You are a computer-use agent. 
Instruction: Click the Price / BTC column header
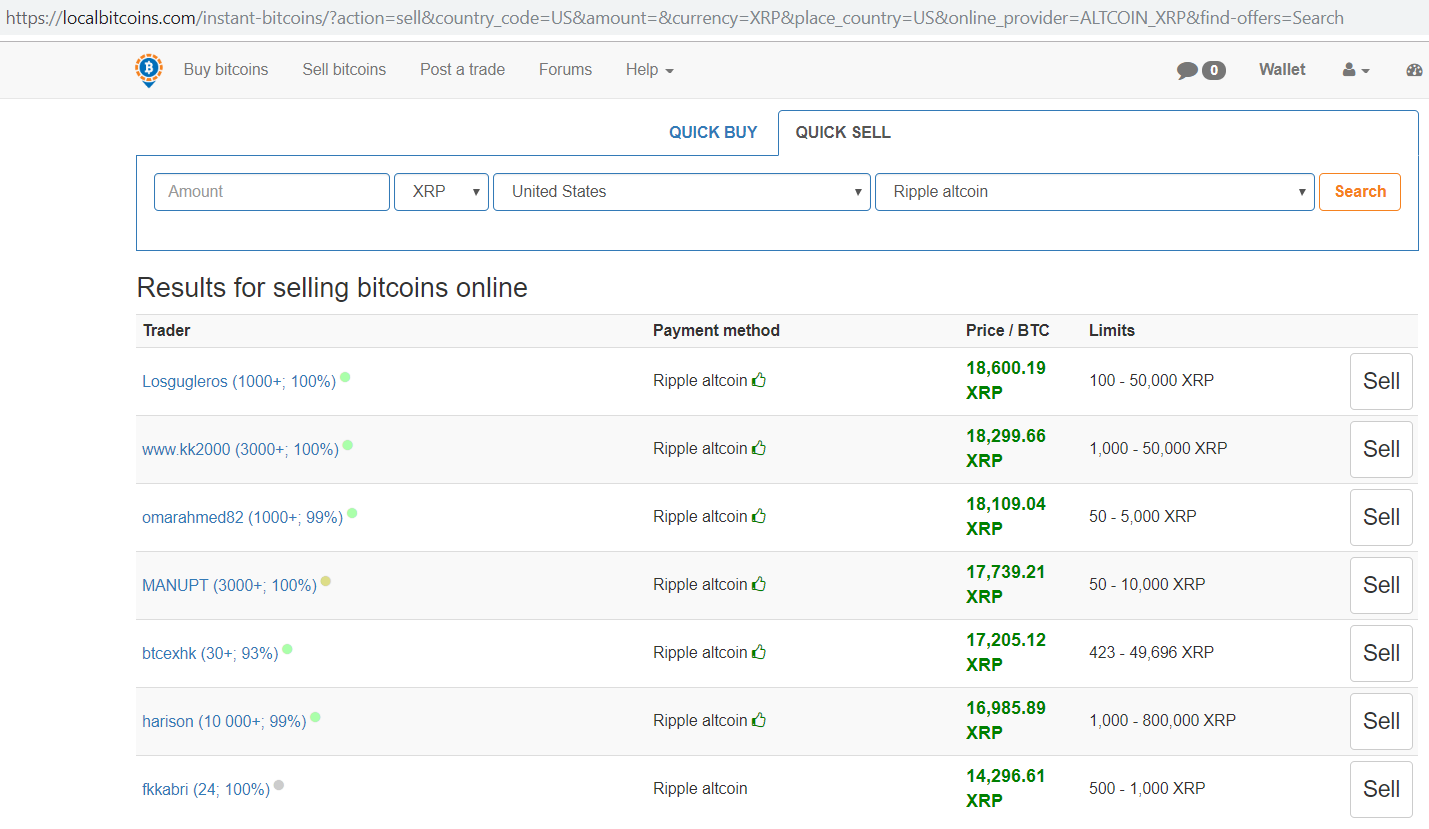pos(1008,330)
